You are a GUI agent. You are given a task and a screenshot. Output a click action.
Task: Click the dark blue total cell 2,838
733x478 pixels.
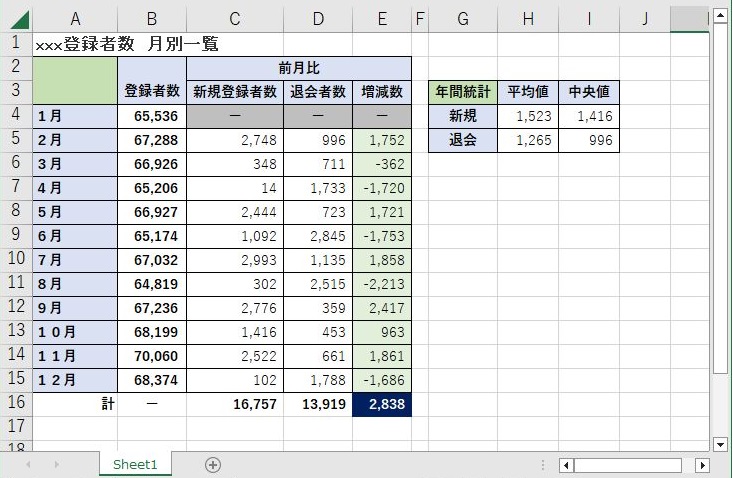381,404
